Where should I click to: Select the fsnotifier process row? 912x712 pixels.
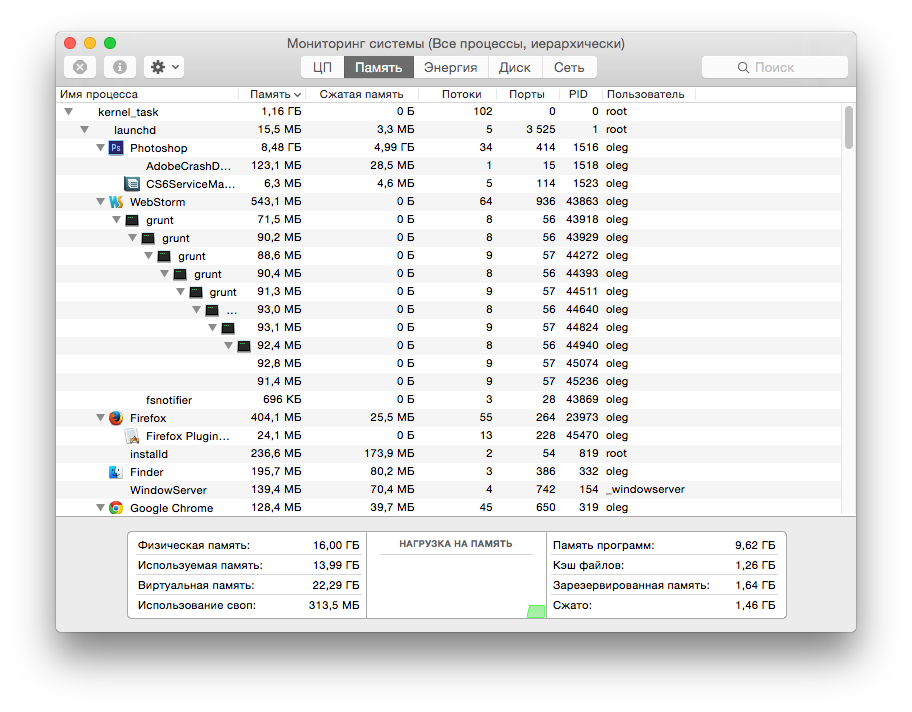coord(448,400)
